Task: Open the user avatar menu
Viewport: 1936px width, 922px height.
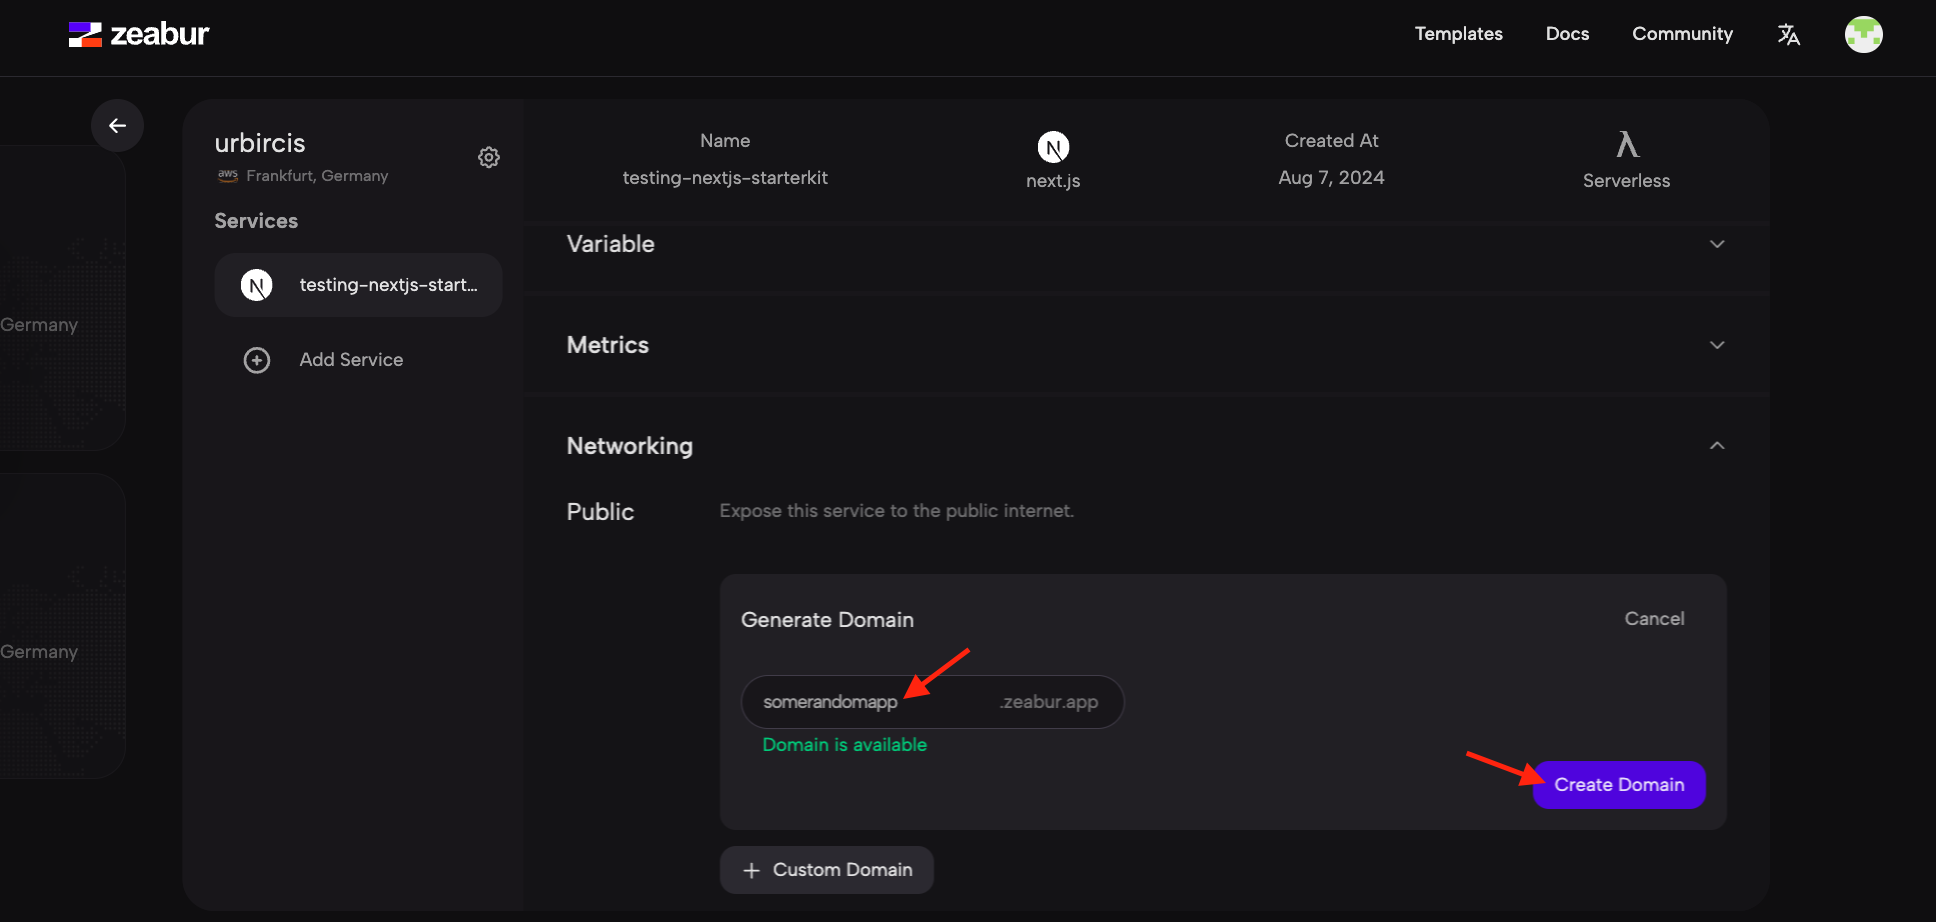Action: [x=1863, y=35]
